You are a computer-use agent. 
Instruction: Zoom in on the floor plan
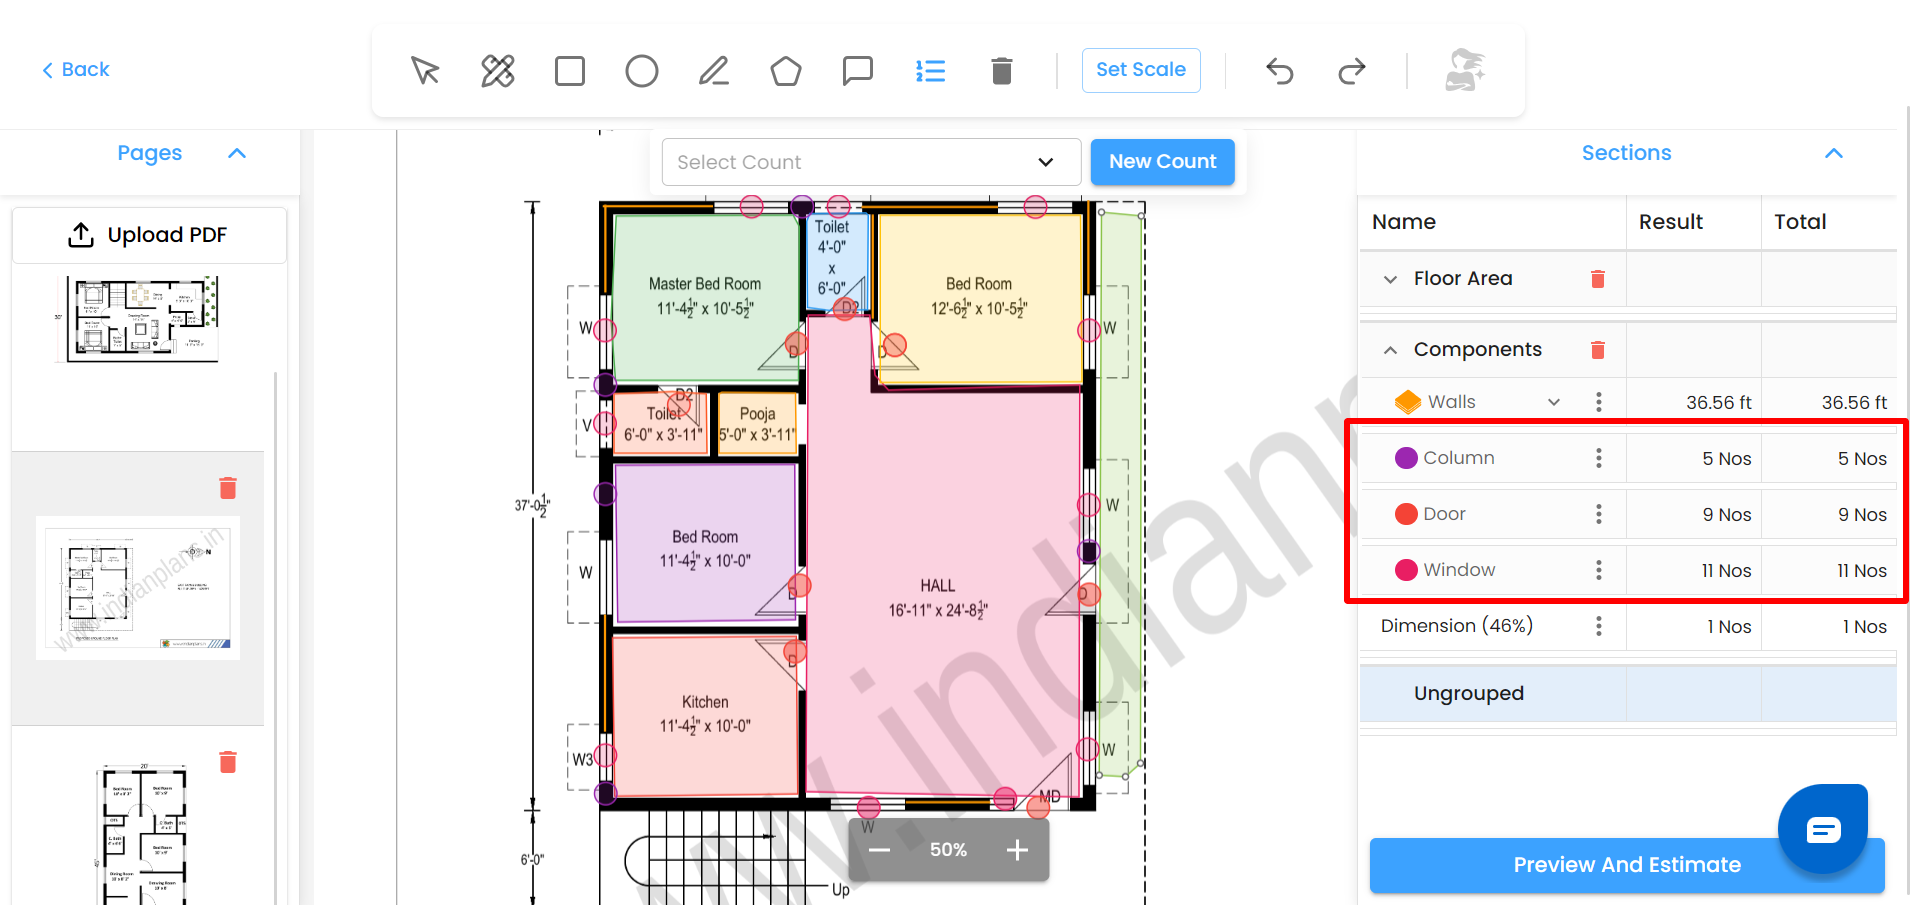coord(1017,850)
